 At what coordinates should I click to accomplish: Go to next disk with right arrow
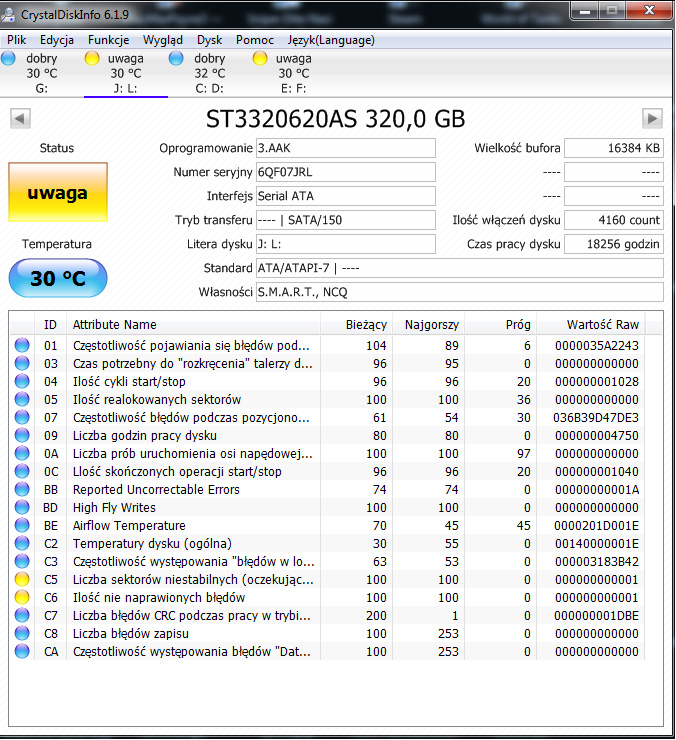(652, 118)
